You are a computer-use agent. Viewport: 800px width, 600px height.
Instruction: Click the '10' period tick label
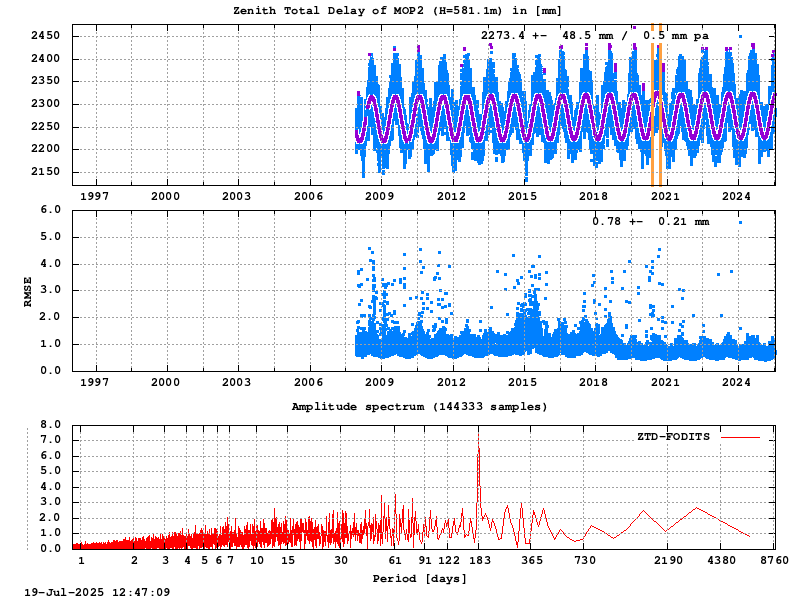click(257, 560)
